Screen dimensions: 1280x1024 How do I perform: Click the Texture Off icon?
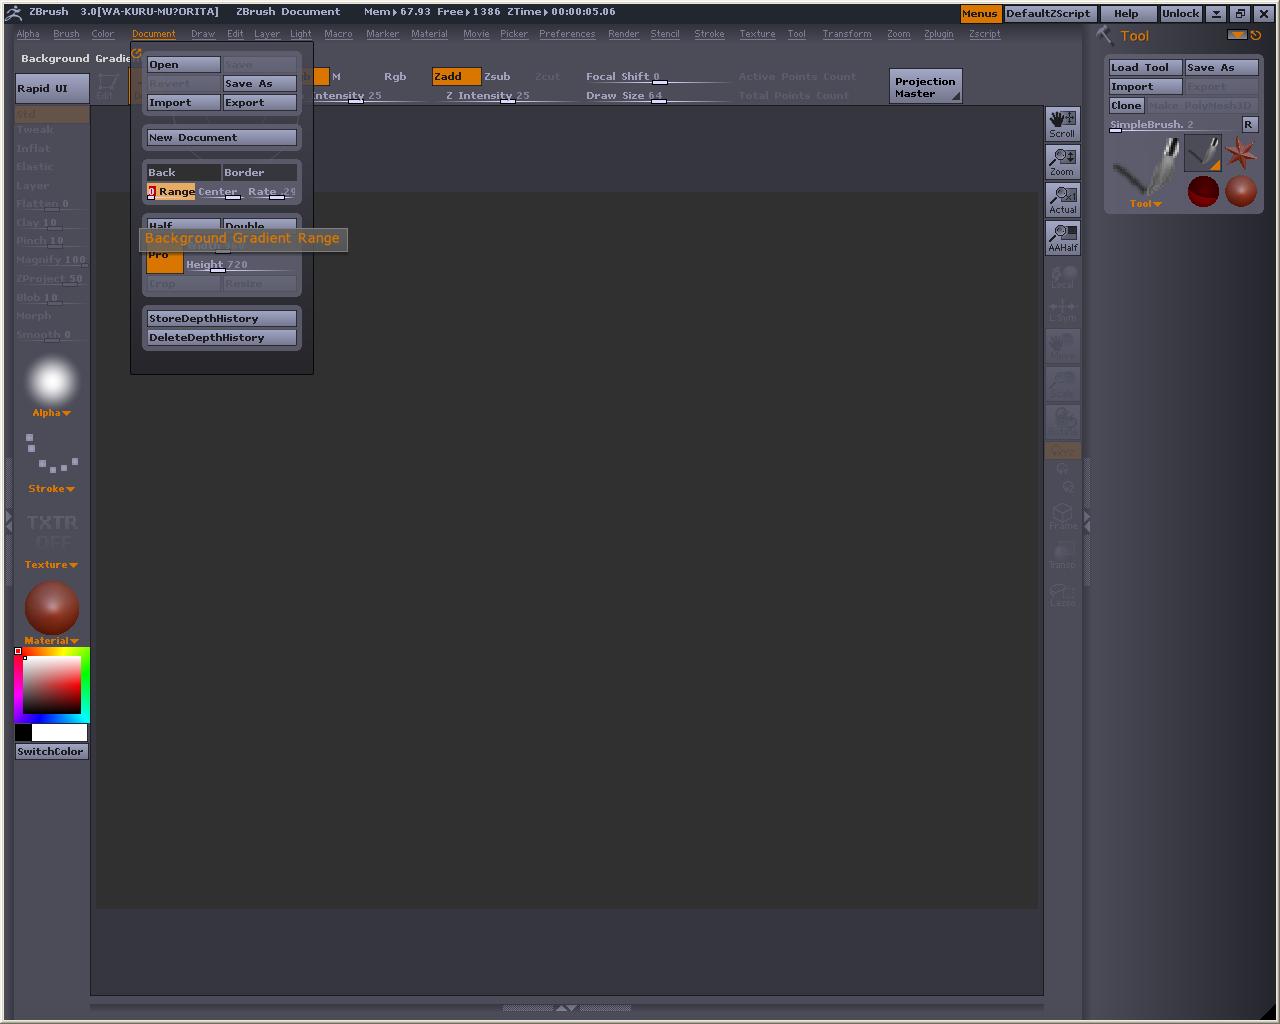tap(52, 531)
